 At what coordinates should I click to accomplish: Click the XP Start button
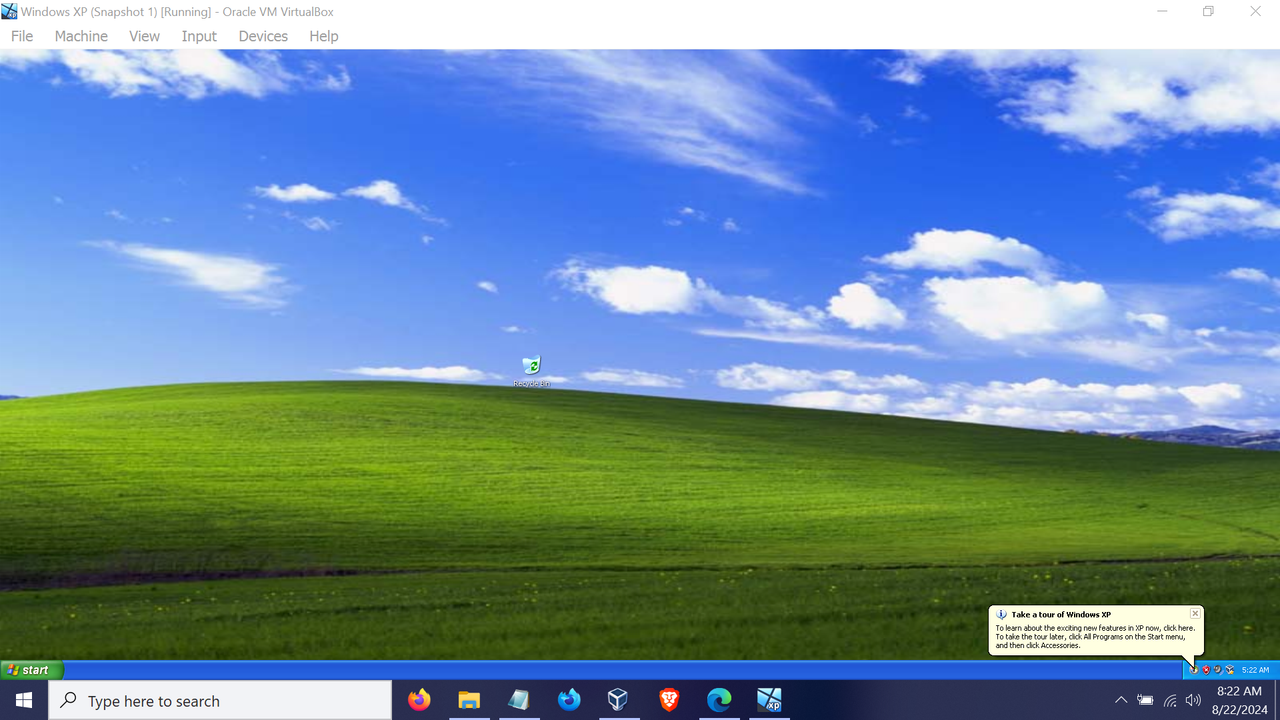[30, 669]
